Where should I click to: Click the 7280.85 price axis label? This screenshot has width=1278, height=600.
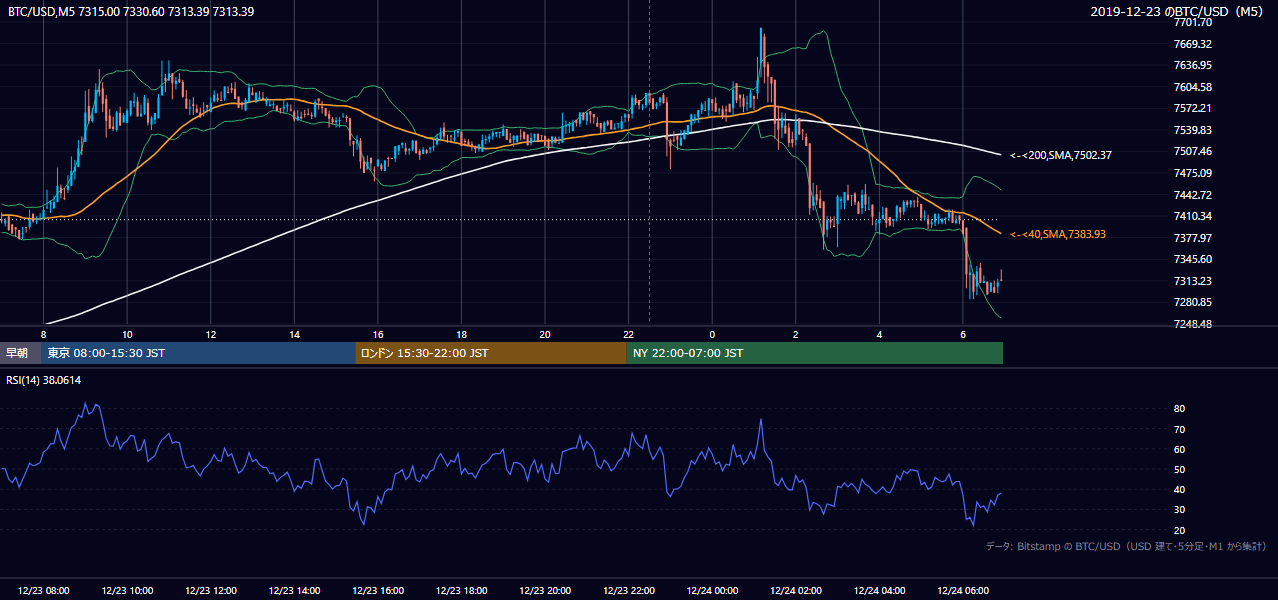pos(1192,303)
